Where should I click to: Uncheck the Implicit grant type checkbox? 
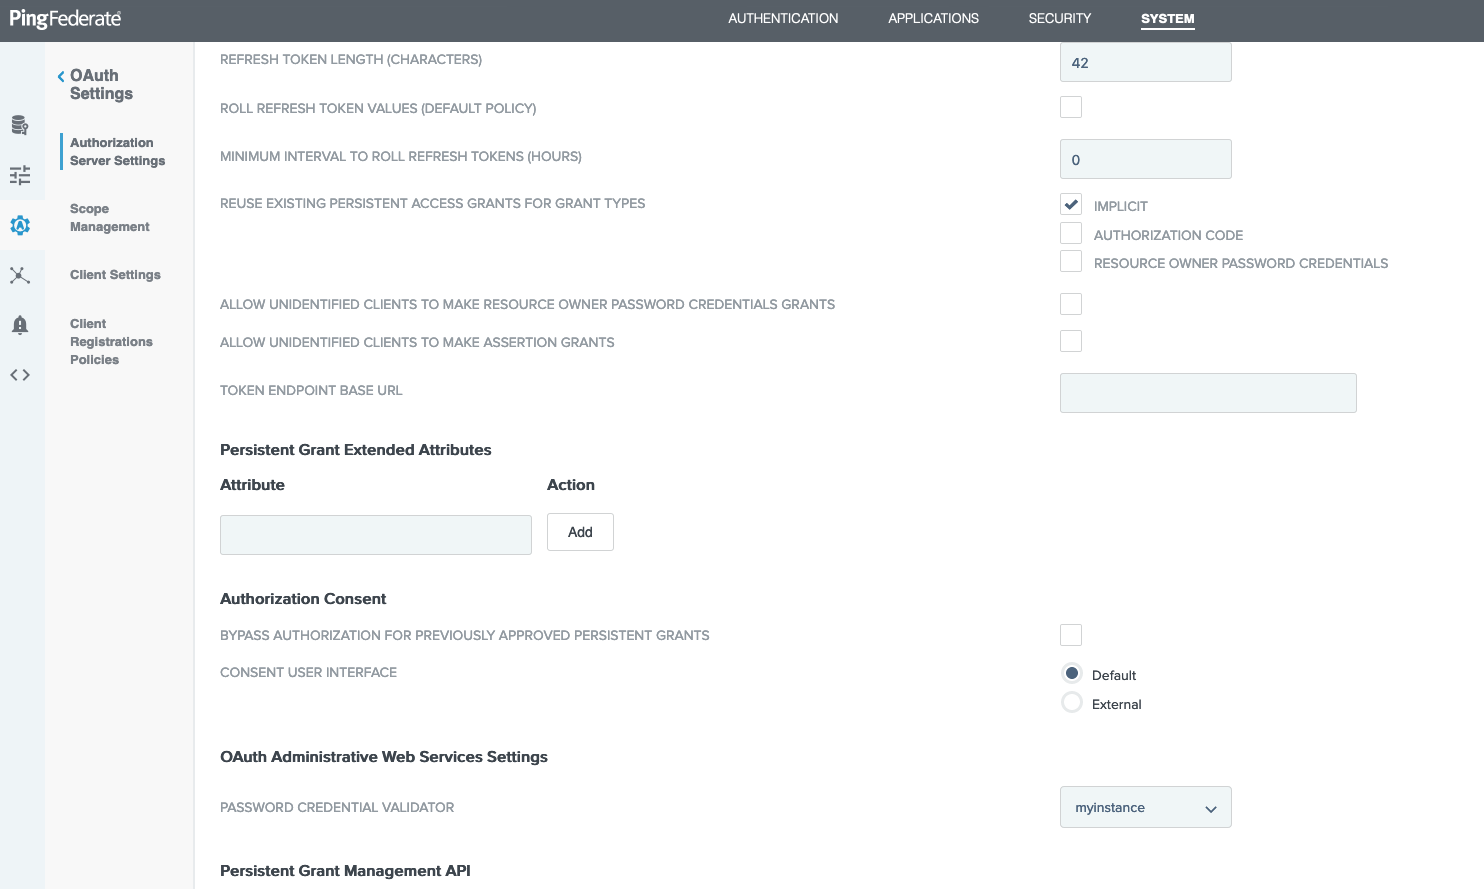click(1071, 205)
